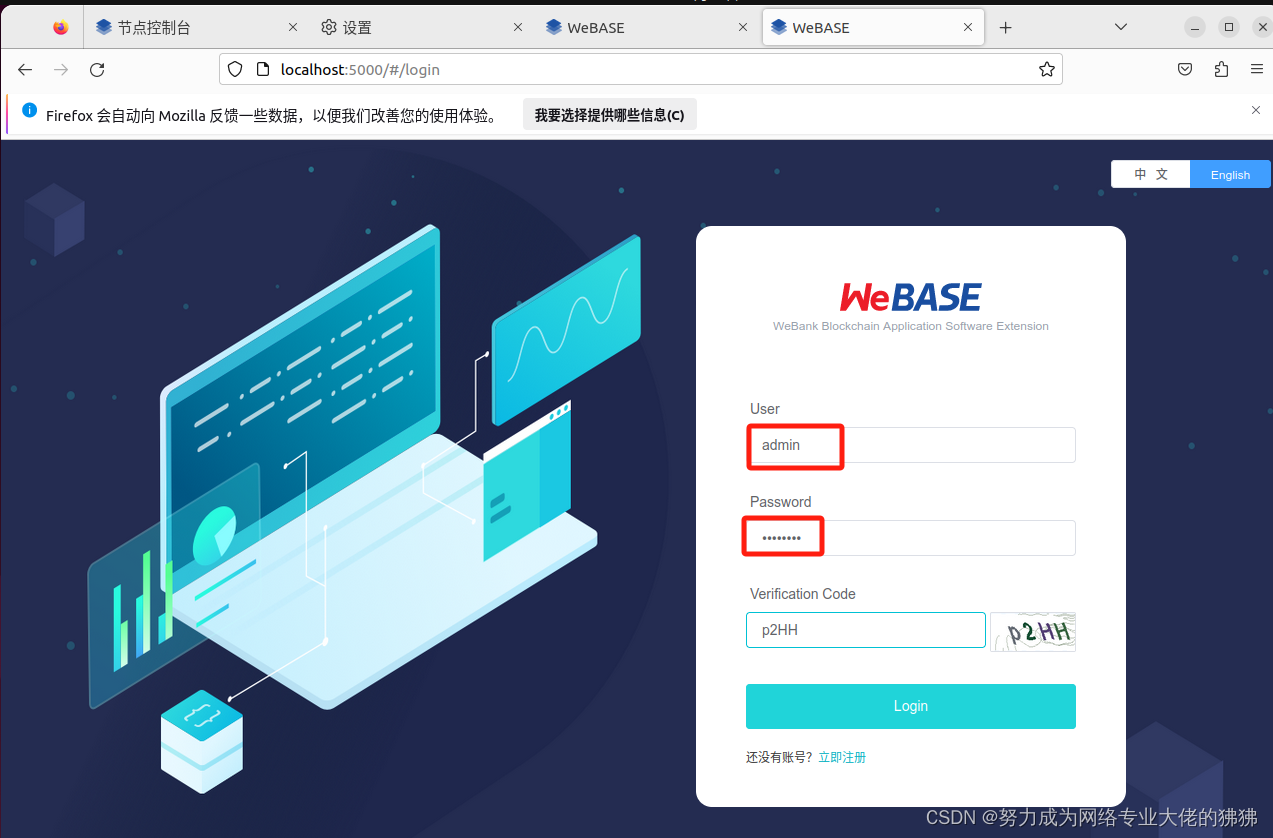Click the Login button
1273x838 pixels.
tap(910, 706)
